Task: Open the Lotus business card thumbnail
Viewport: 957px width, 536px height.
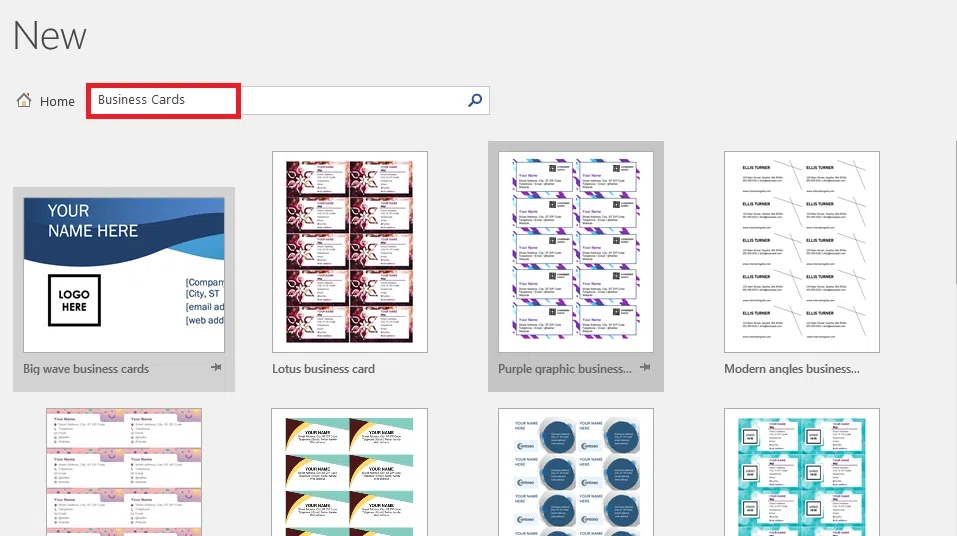Action: [350, 252]
